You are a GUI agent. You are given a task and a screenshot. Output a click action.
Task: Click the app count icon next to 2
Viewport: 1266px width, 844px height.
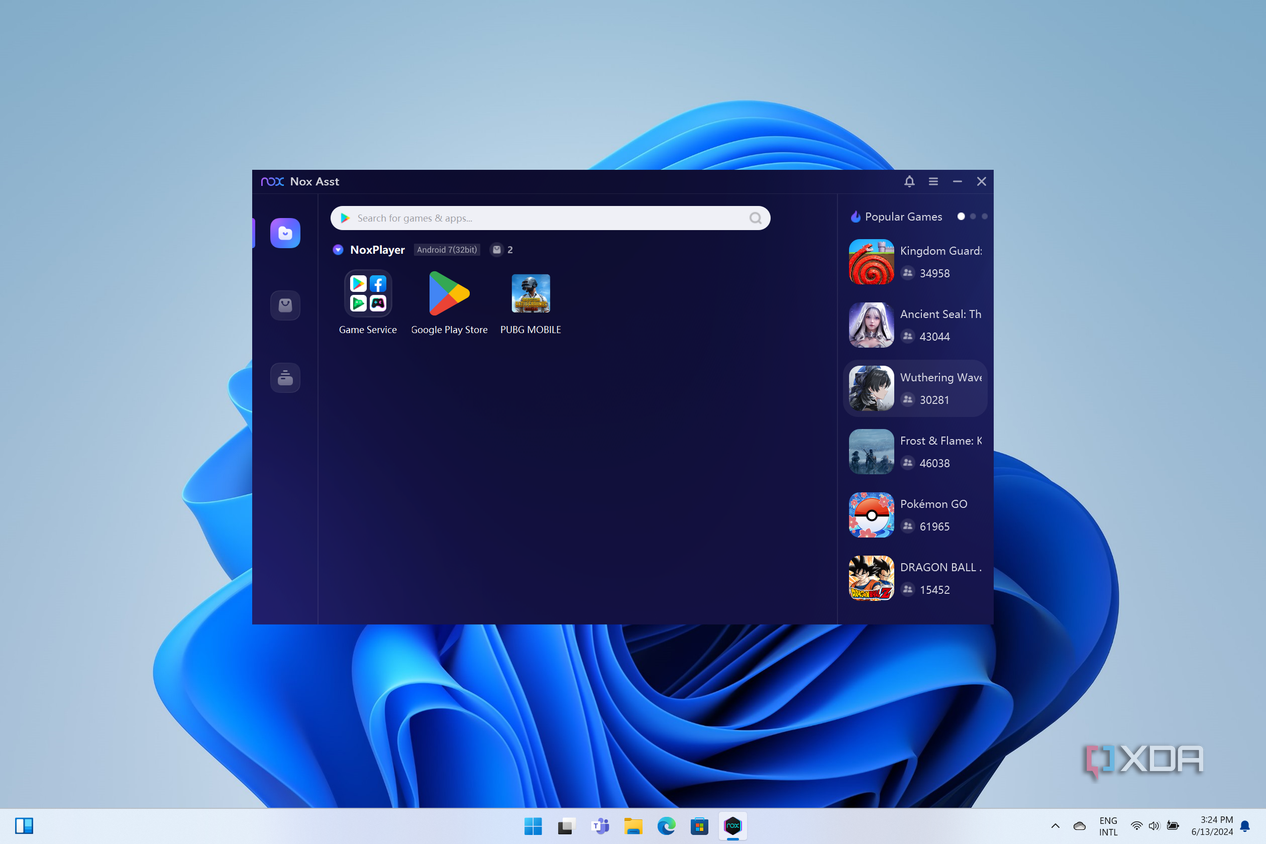pos(496,250)
